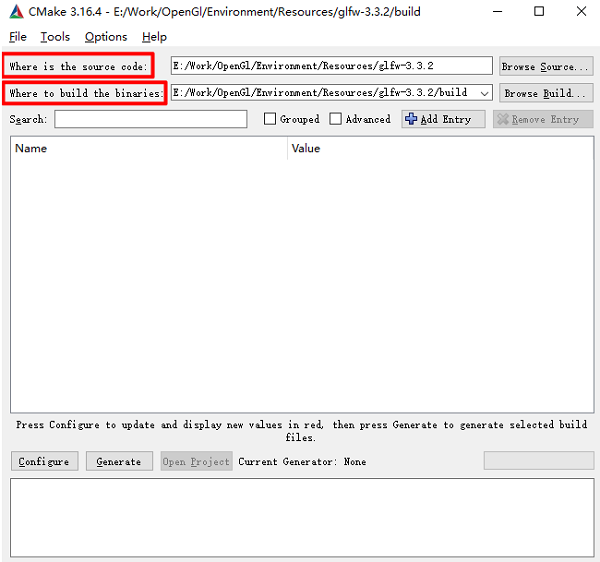
Task: Open the Options menu
Action: click(106, 37)
